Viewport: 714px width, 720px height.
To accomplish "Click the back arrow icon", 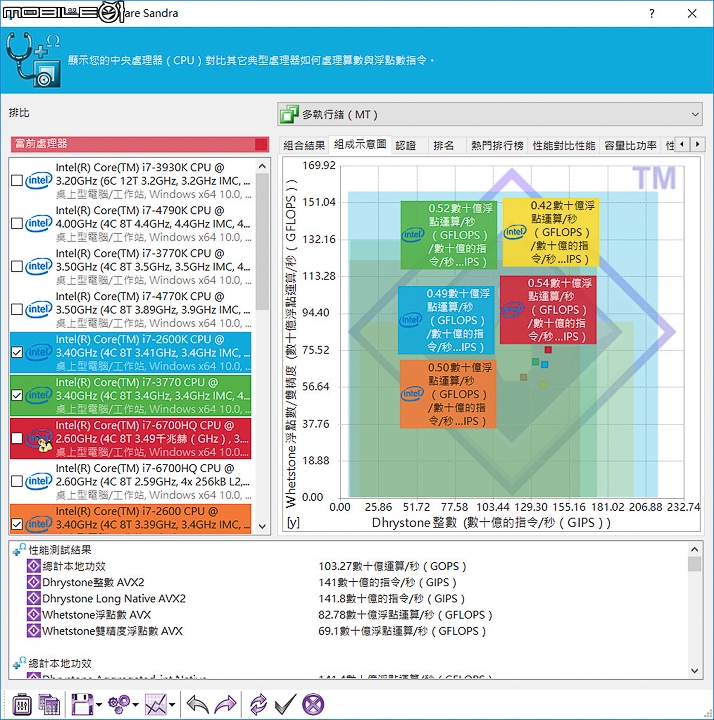I will pyautogui.click(x=197, y=704).
